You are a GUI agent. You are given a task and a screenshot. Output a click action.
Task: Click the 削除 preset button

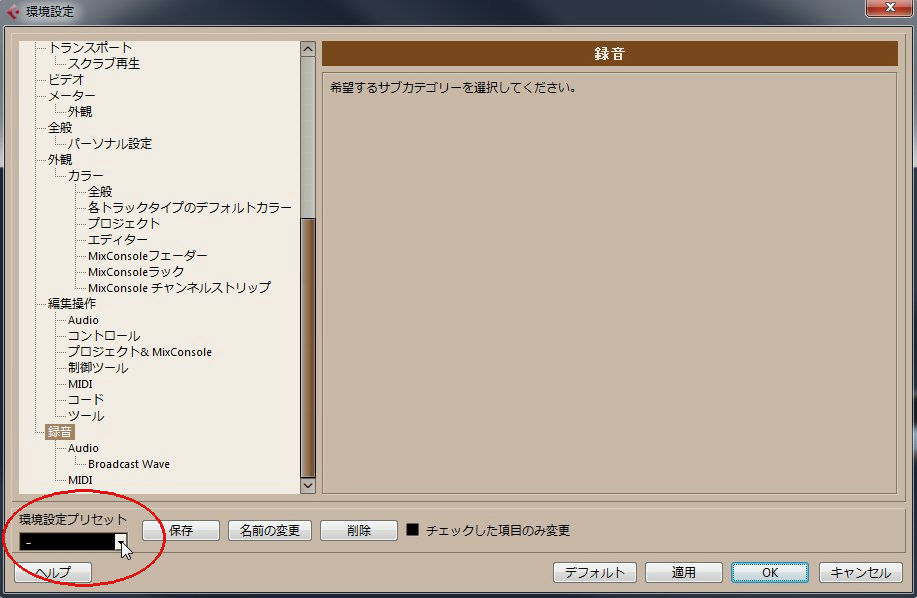[x=359, y=530]
